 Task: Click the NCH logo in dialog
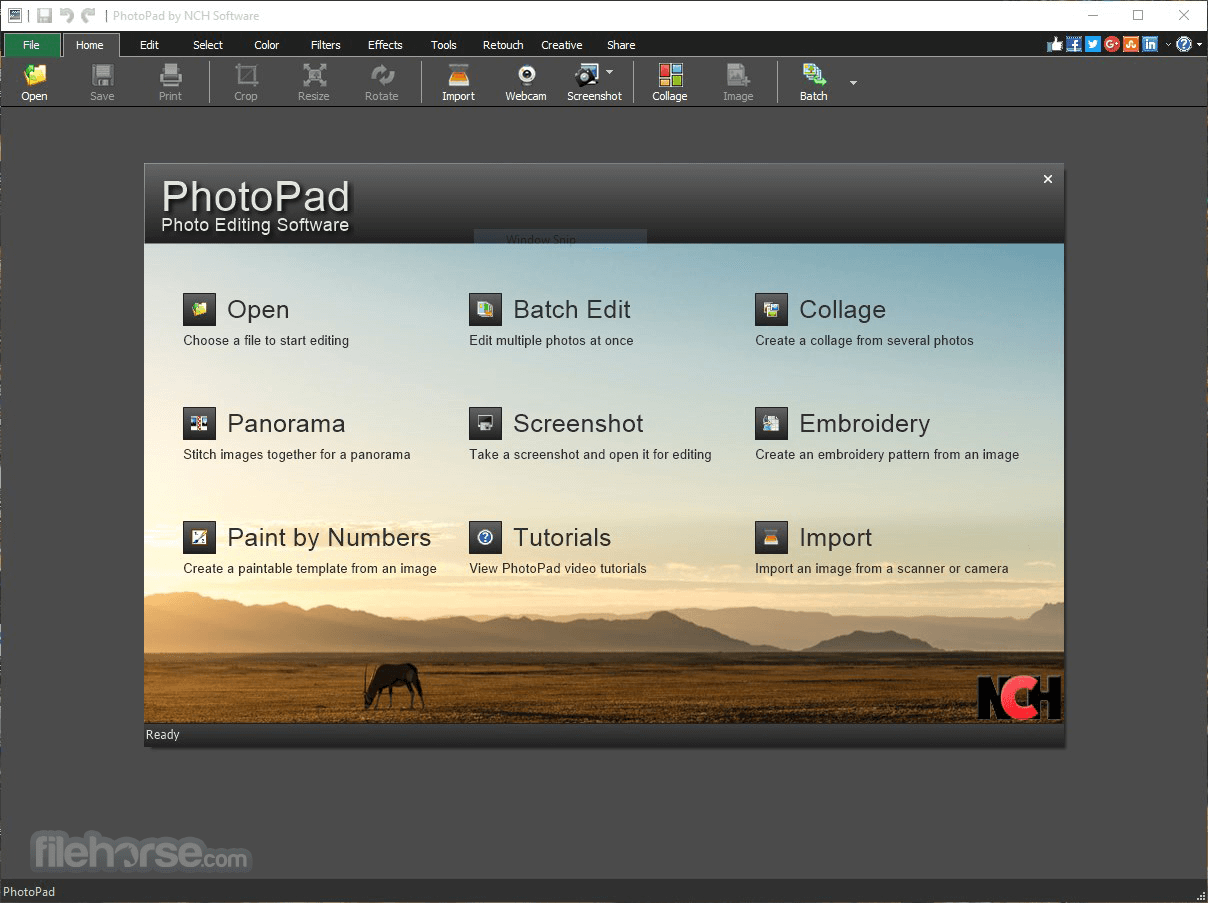pos(1018,698)
